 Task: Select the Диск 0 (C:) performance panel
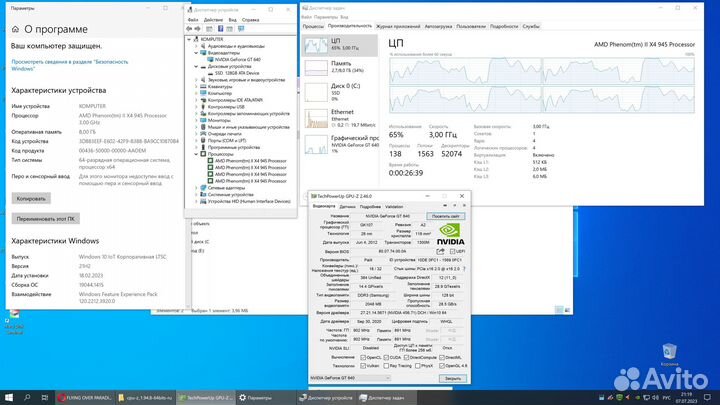(340, 92)
